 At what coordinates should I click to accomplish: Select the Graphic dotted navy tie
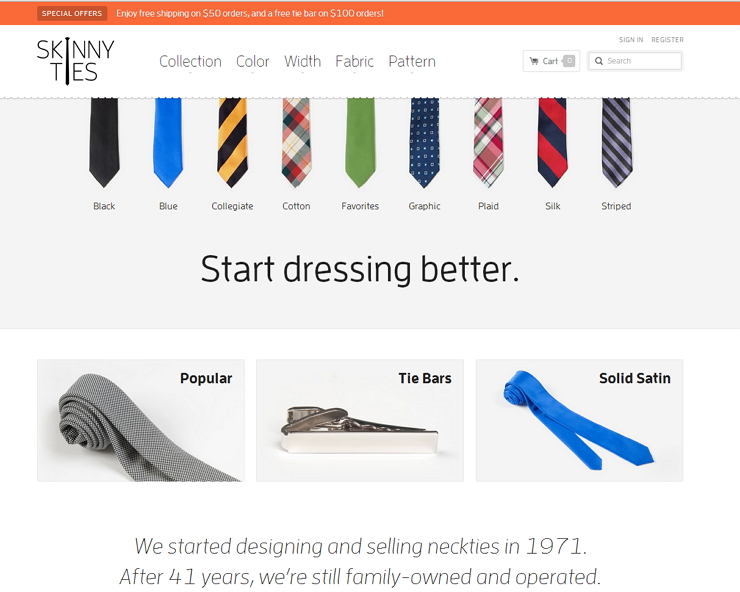pos(424,143)
